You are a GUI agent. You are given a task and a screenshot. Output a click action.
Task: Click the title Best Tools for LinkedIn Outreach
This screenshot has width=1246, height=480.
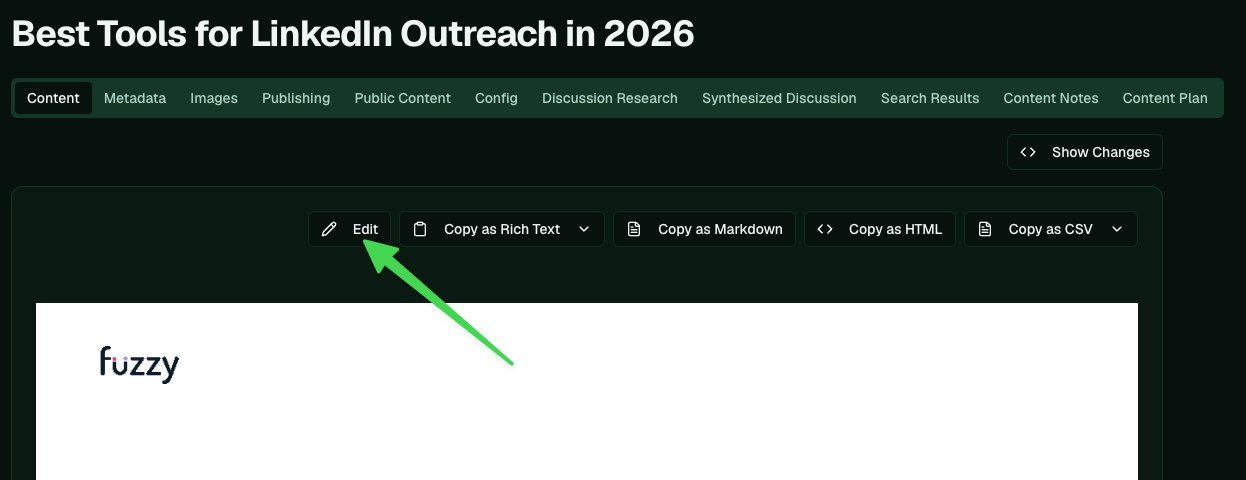coord(353,33)
